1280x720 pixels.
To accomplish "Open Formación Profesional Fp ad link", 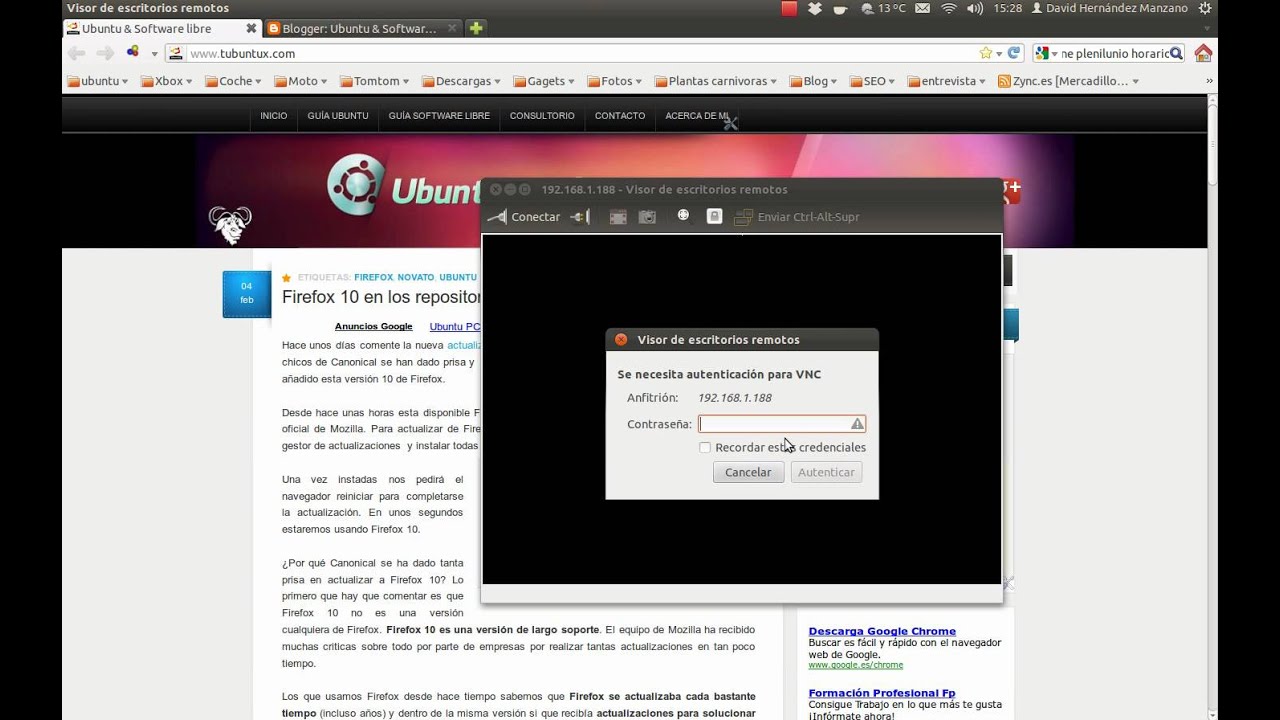I will click(882, 693).
